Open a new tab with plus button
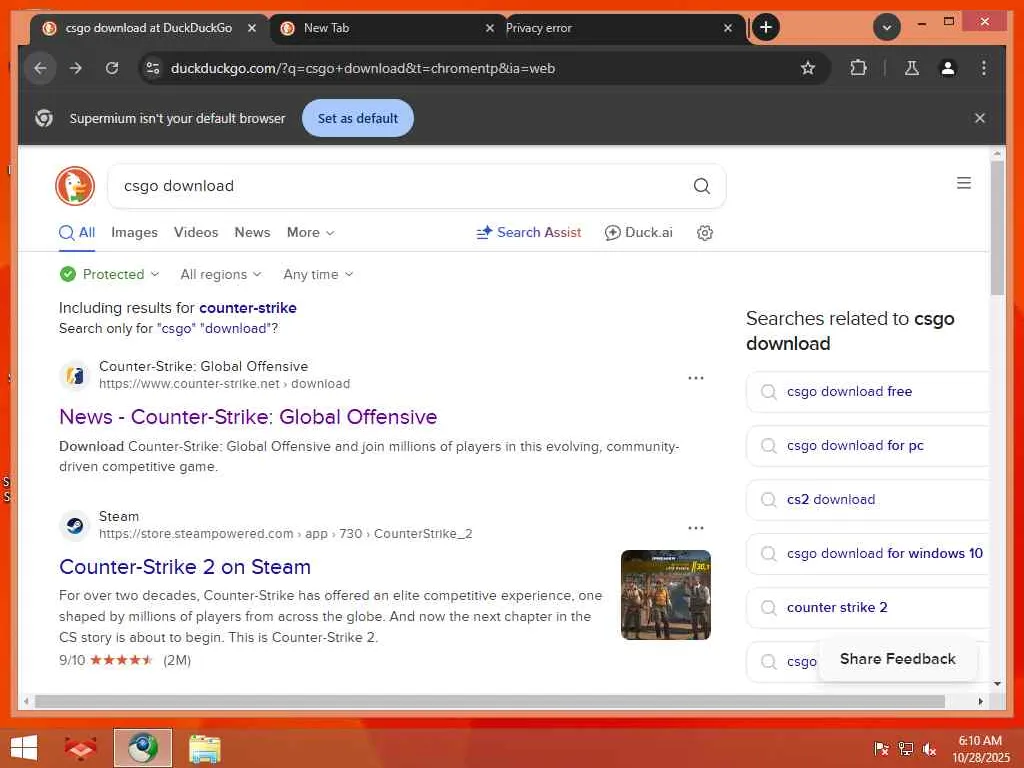 coord(766,27)
